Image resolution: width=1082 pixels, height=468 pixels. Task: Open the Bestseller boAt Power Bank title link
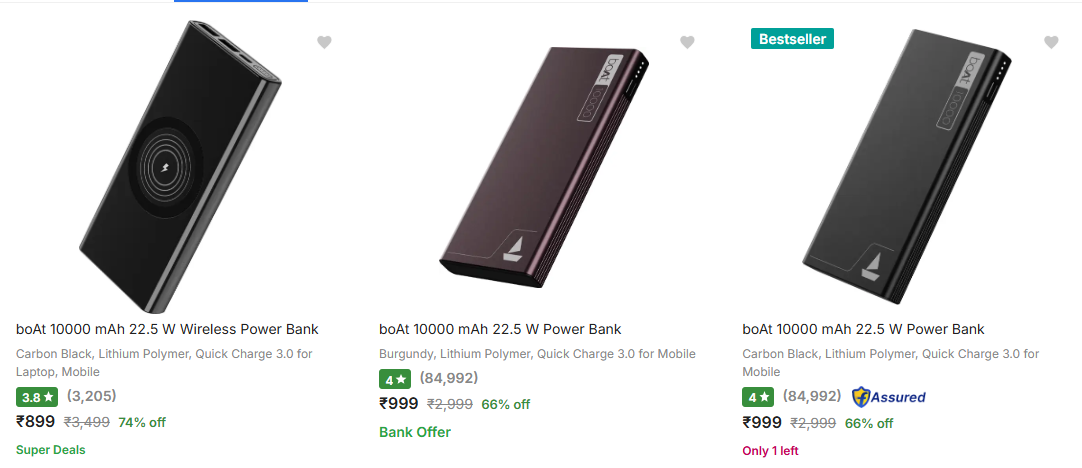(863, 329)
